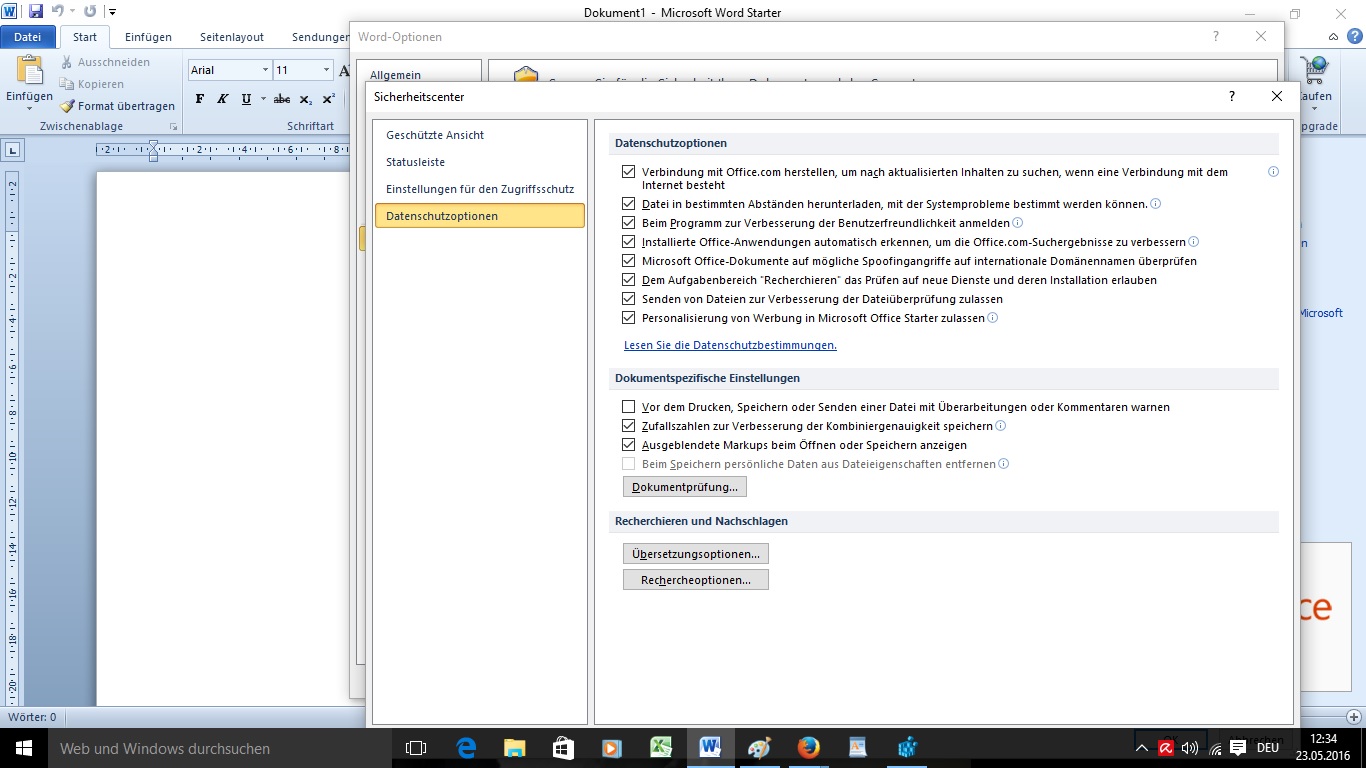
Task: Click the Redo icon in Quick Access toolbar
Action: [x=90, y=12]
